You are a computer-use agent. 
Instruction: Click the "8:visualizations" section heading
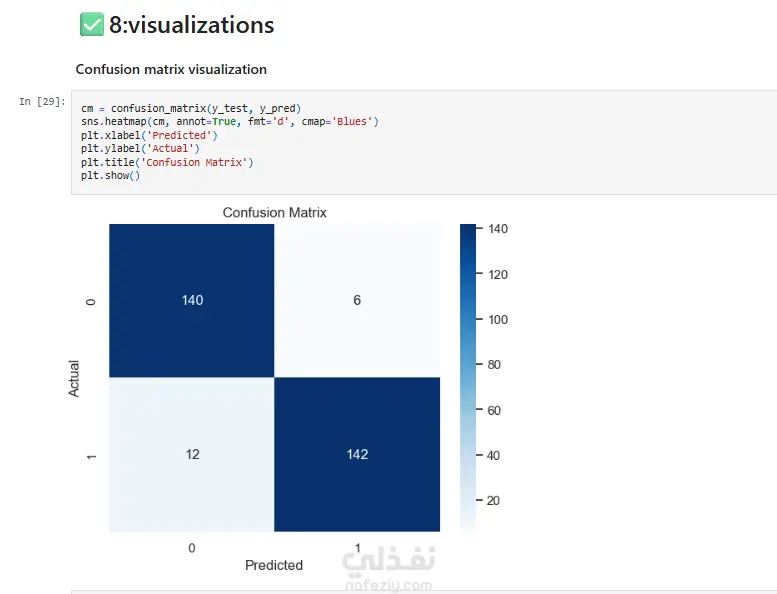pyautogui.click(x=191, y=25)
